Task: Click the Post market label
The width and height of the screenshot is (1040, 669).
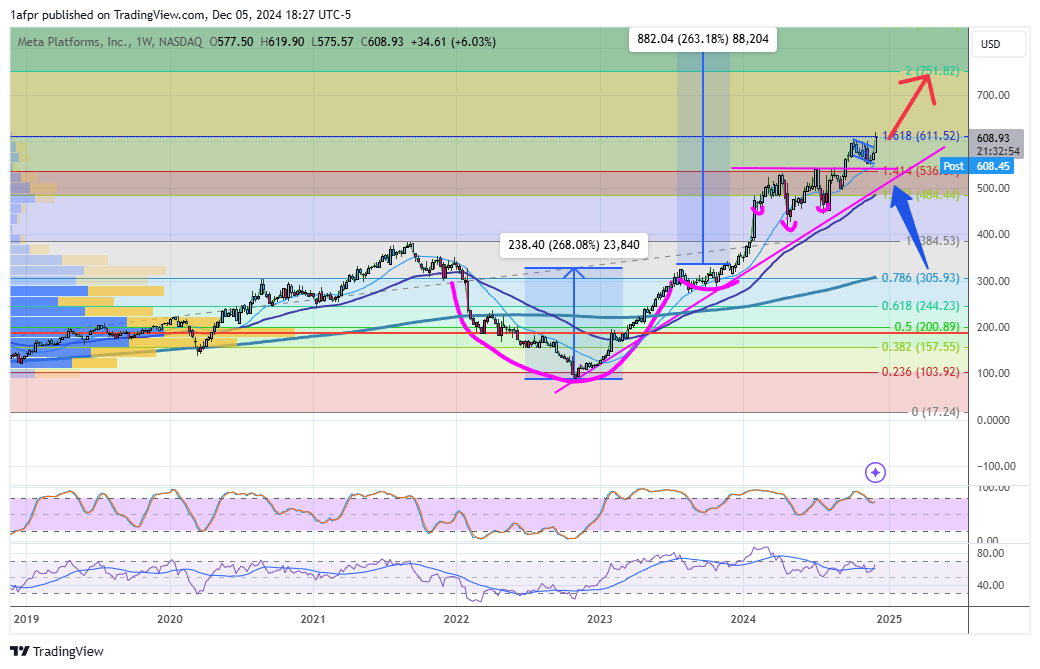Action: pyautogui.click(x=954, y=166)
